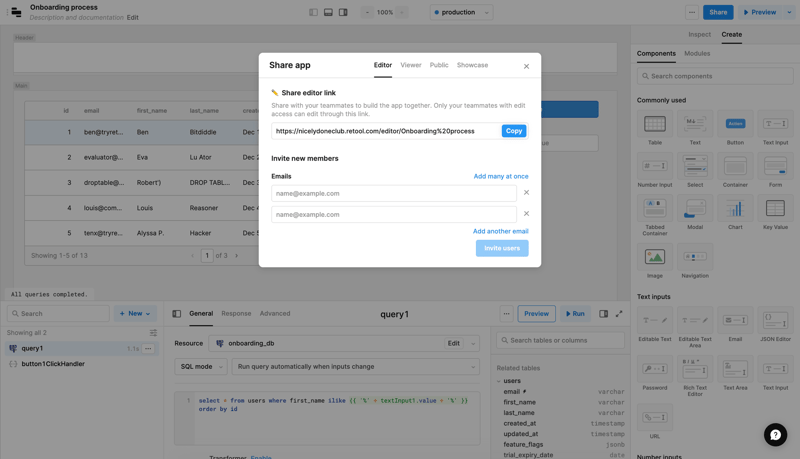Add a Number Input component
800x459 pixels.
655,170
